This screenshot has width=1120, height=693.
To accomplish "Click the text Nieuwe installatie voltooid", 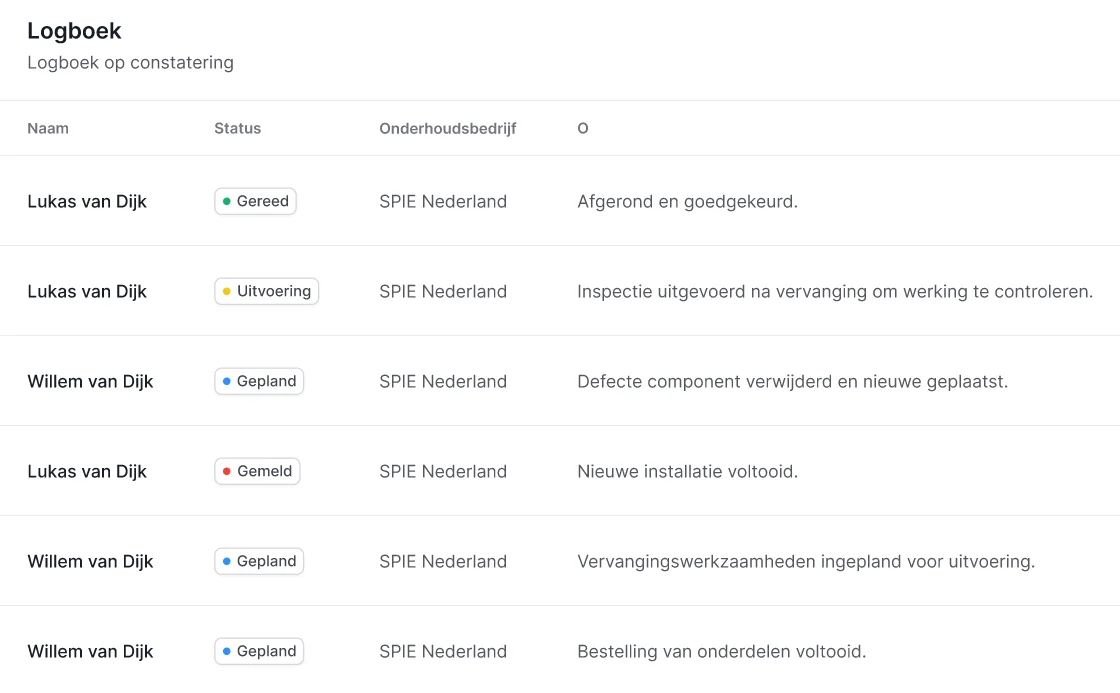I will pyautogui.click(x=687, y=471).
